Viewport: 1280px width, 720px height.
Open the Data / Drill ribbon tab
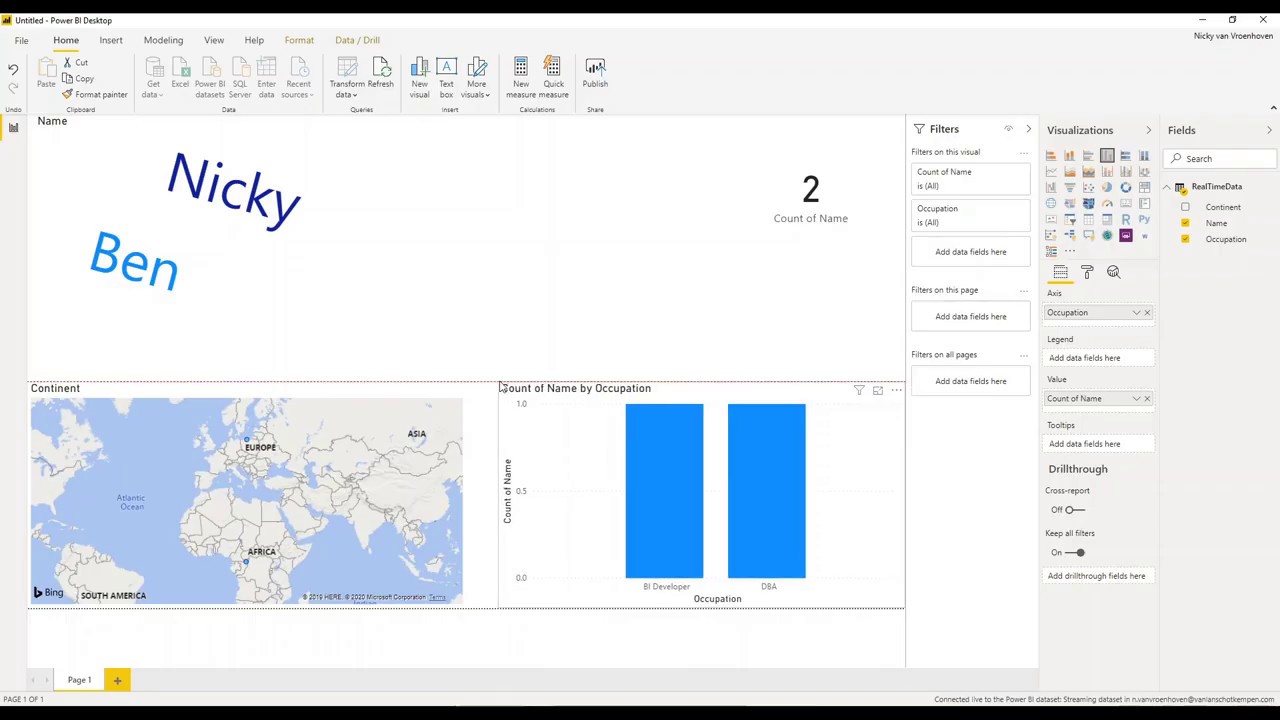pyautogui.click(x=357, y=40)
